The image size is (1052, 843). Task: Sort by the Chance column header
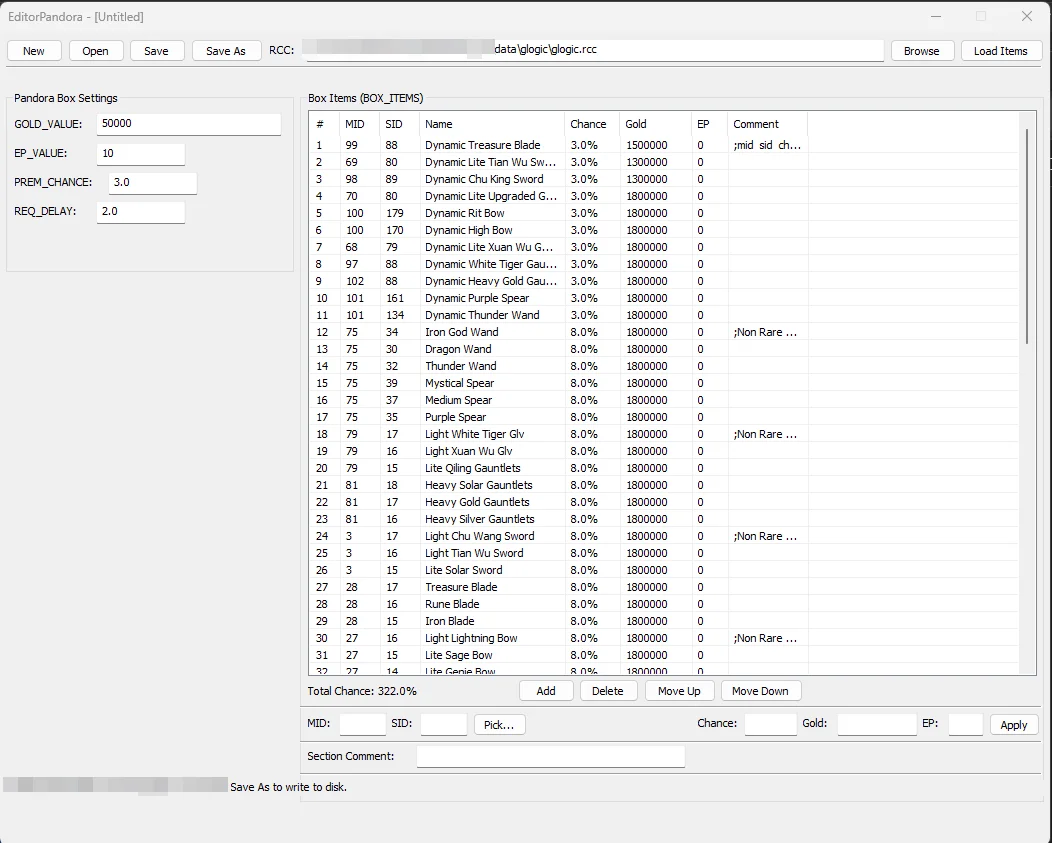pyautogui.click(x=592, y=124)
